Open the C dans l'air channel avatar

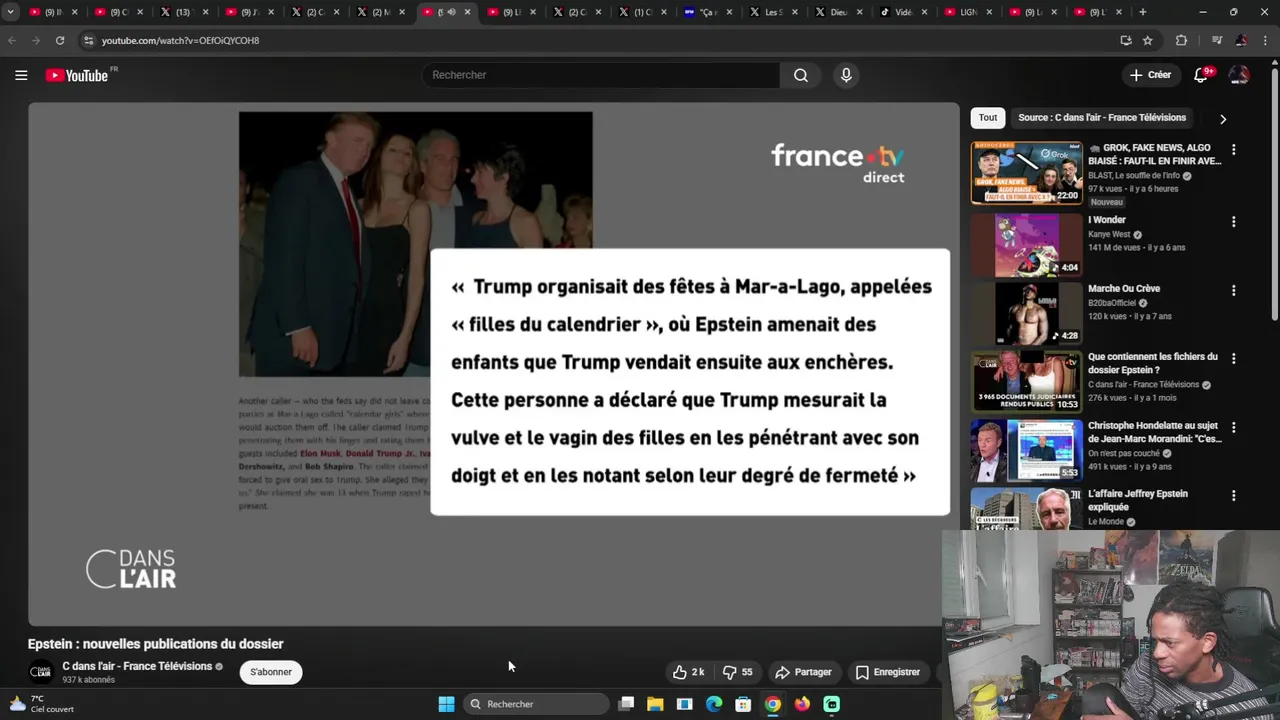click(40, 672)
